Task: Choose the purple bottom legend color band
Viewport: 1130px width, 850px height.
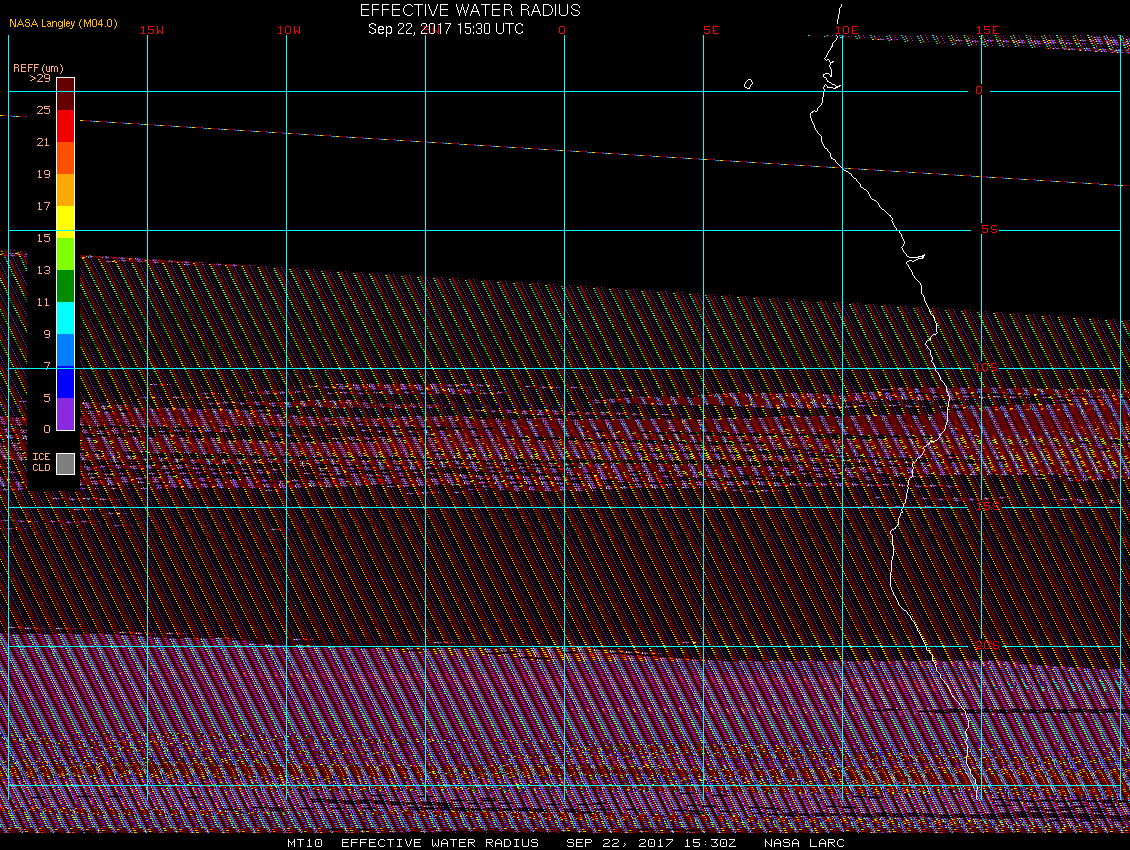Action: click(65, 413)
